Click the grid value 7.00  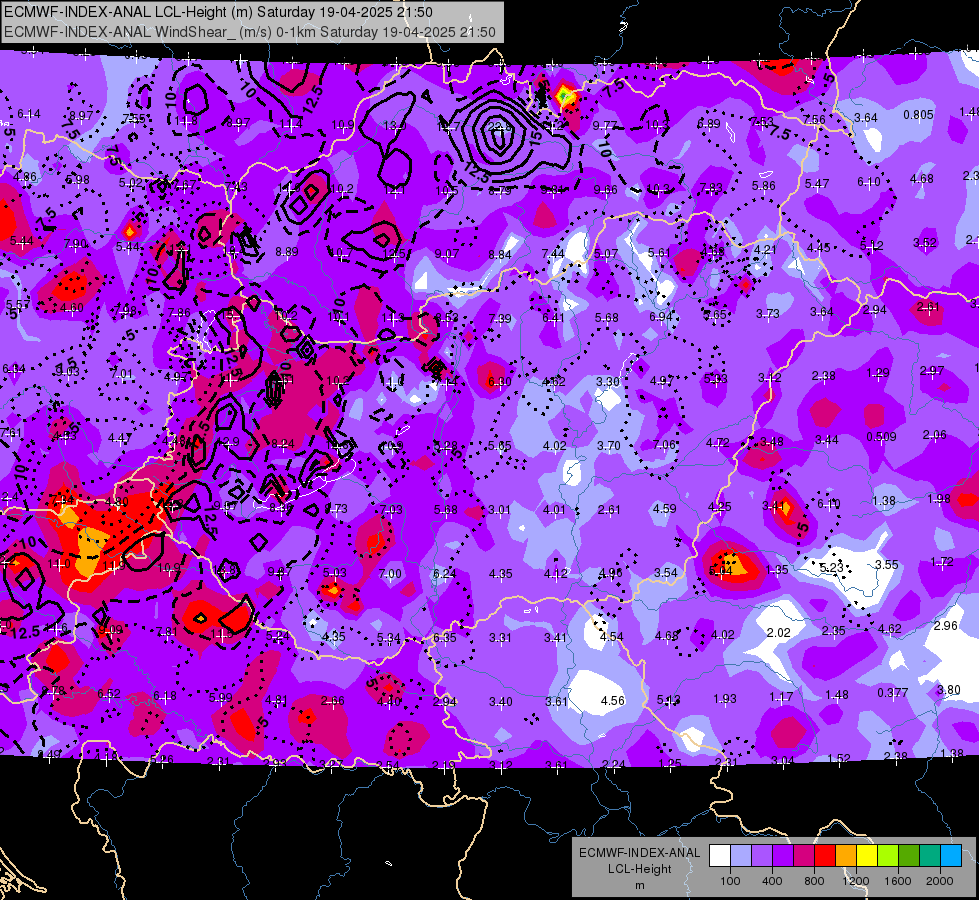coord(390,573)
